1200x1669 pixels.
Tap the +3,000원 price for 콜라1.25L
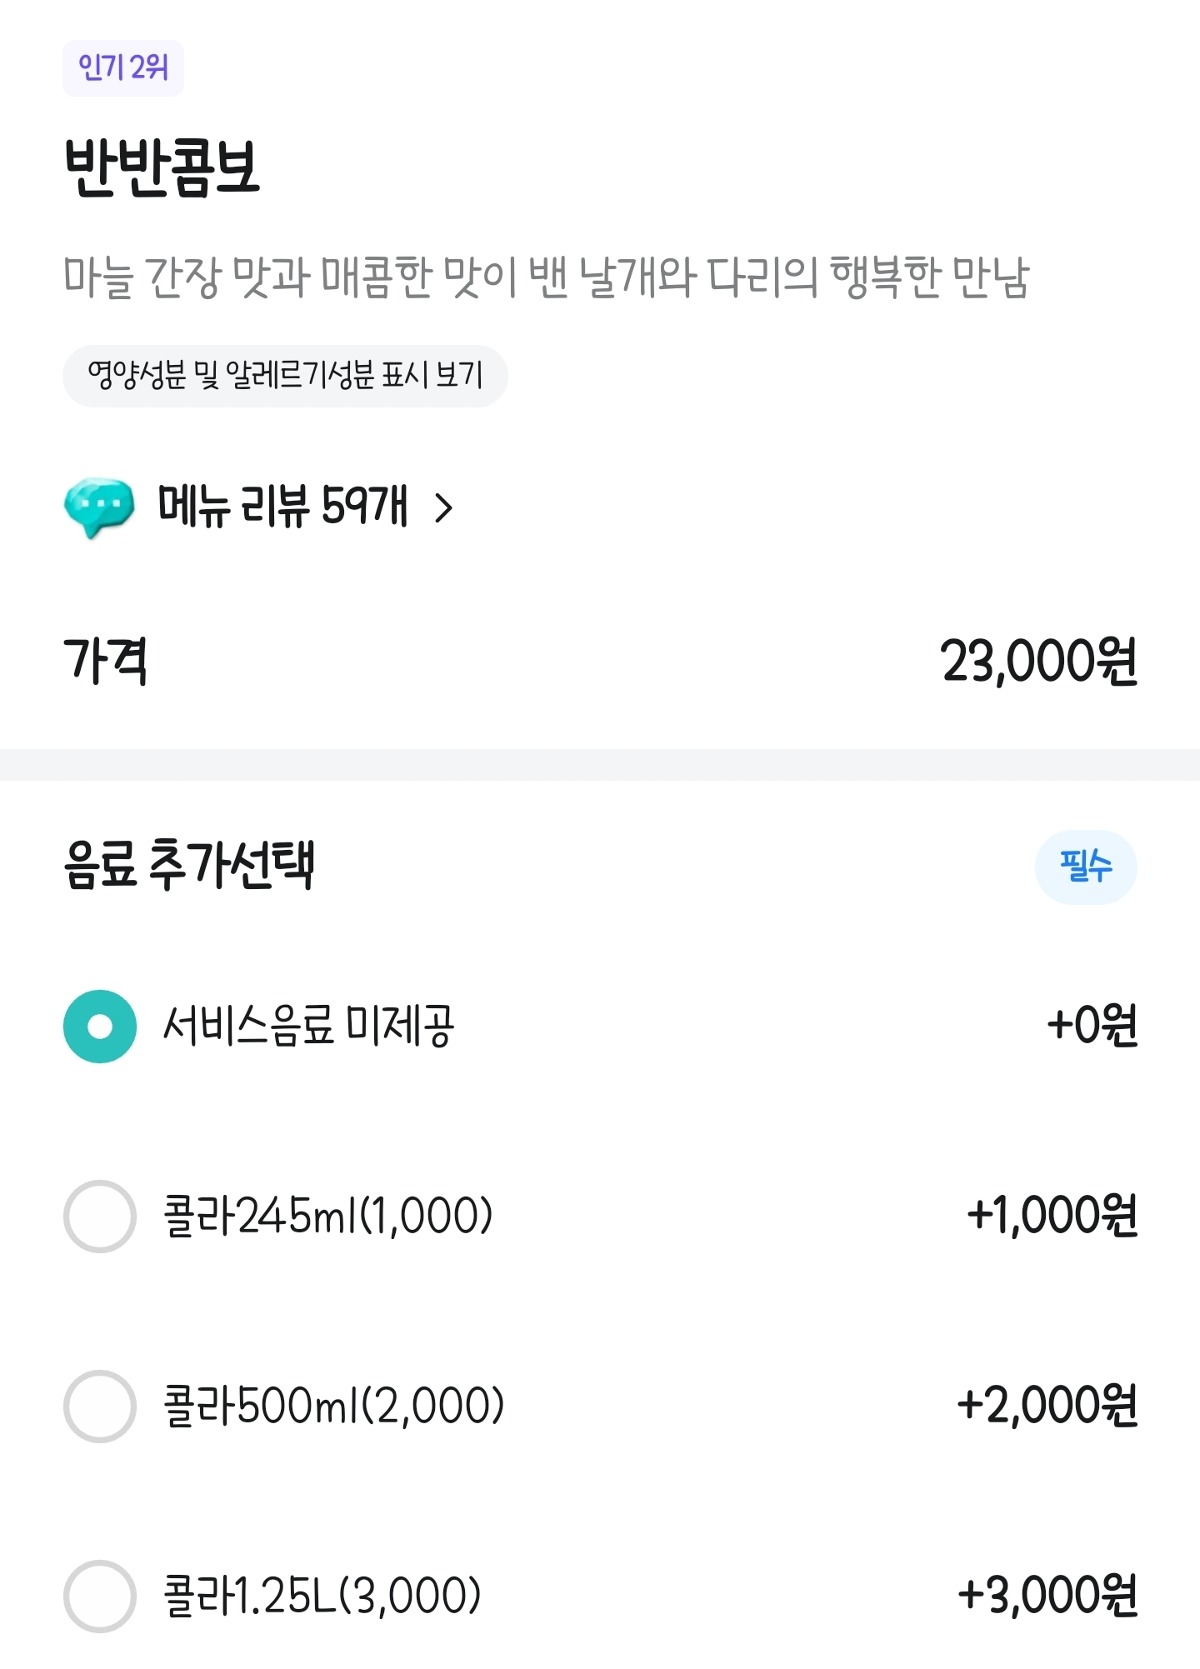tap(1046, 1596)
